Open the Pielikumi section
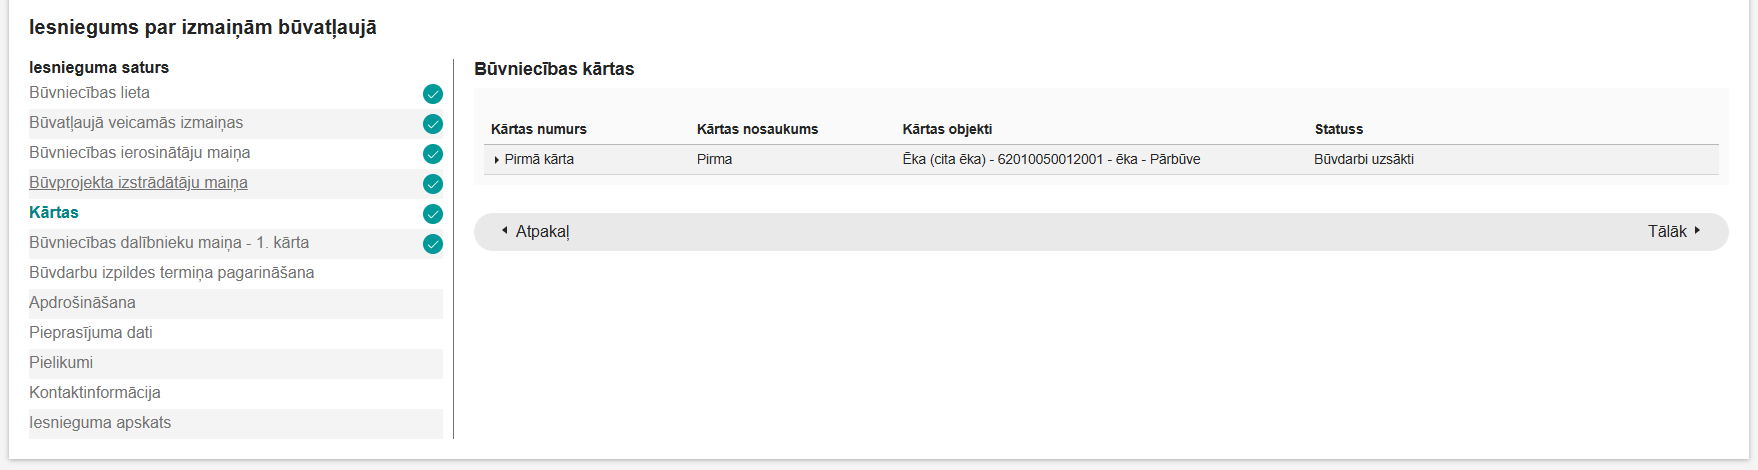Image resolution: width=1758 pixels, height=470 pixels. click(61, 363)
